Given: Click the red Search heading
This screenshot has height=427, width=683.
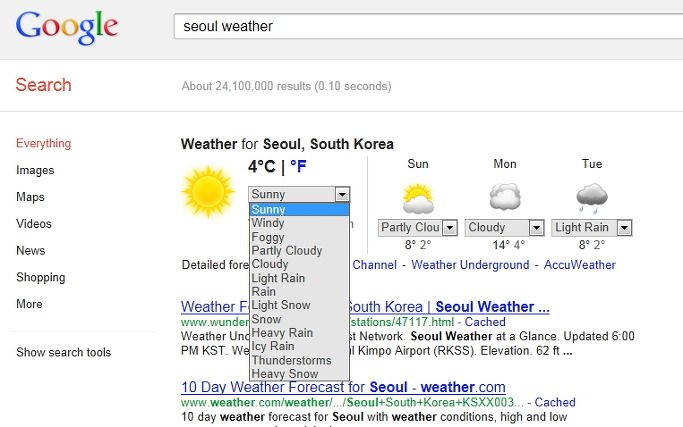Looking at the screenshot, I should [x=44, y=85].
